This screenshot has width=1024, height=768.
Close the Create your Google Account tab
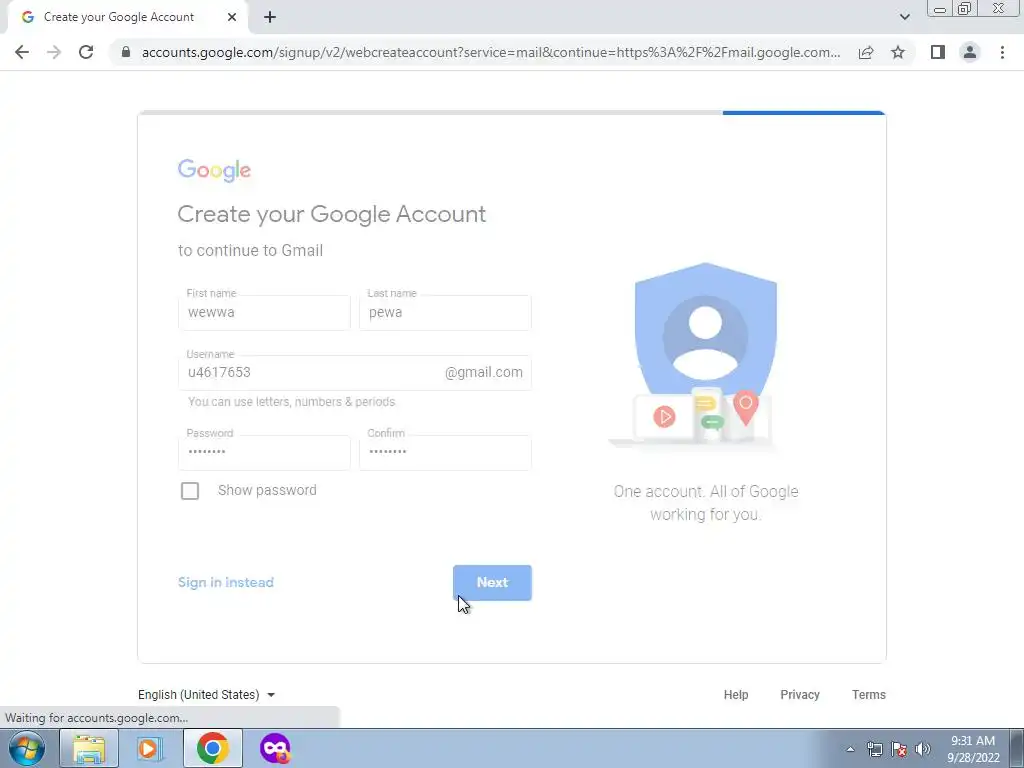tap(232, 17)
